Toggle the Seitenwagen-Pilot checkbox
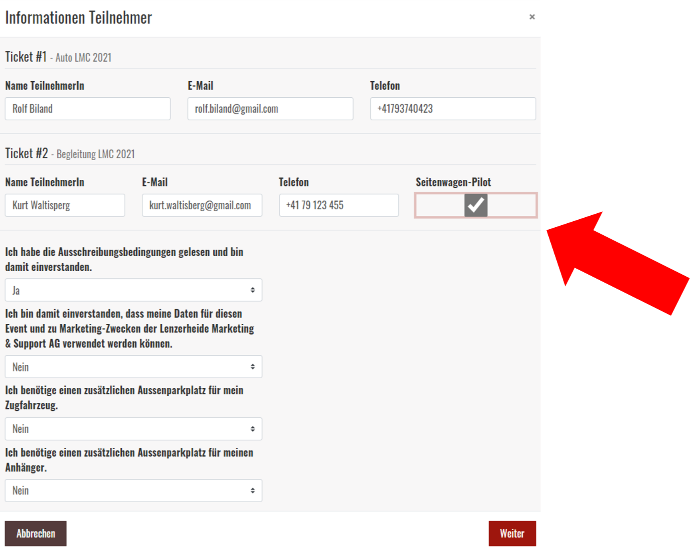This screenshot has height=551, width=690. [476, 205]
